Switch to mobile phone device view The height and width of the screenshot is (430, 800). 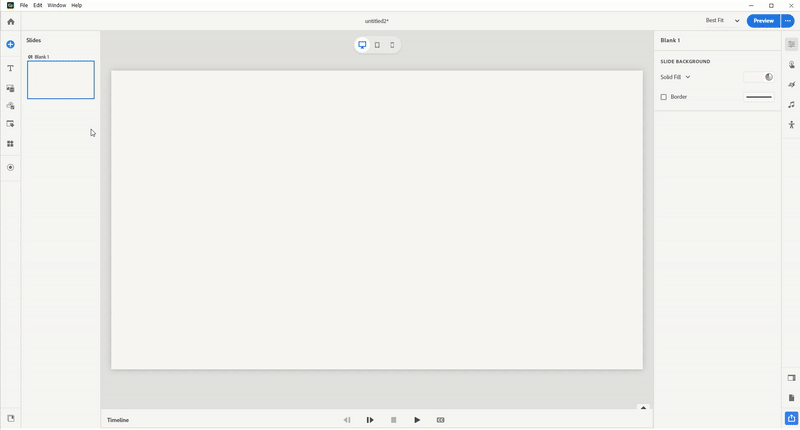click(x=392, y=45)
